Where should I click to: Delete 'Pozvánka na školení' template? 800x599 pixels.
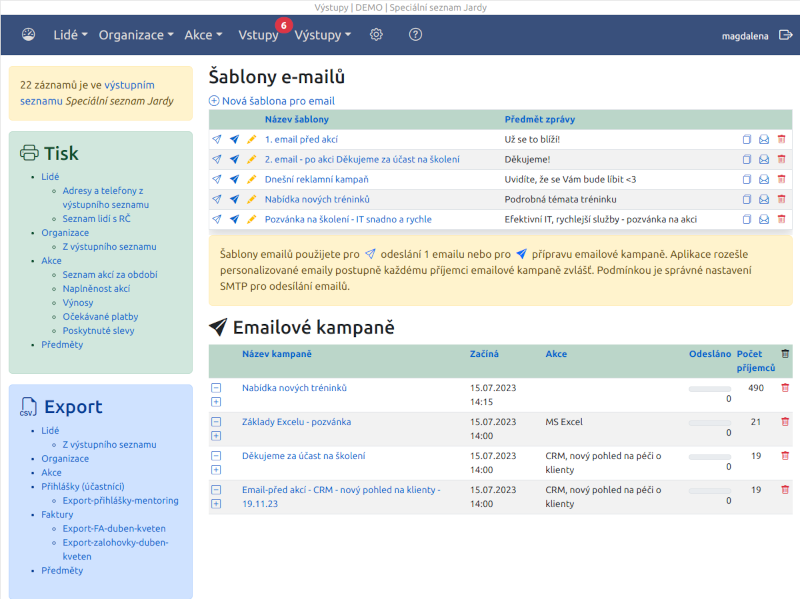point(781,219)
